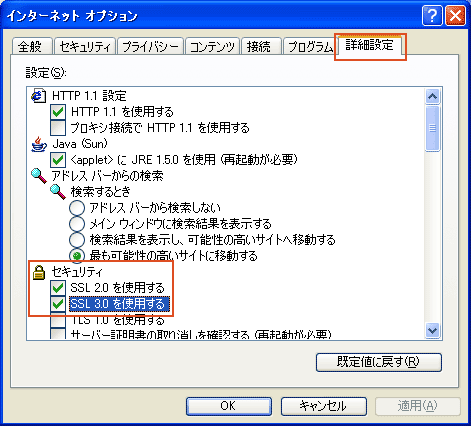Screen dimensions: 471x426
Task: Click the アドレス バーからの検索 magnifier icon
Action: (39, 176)
